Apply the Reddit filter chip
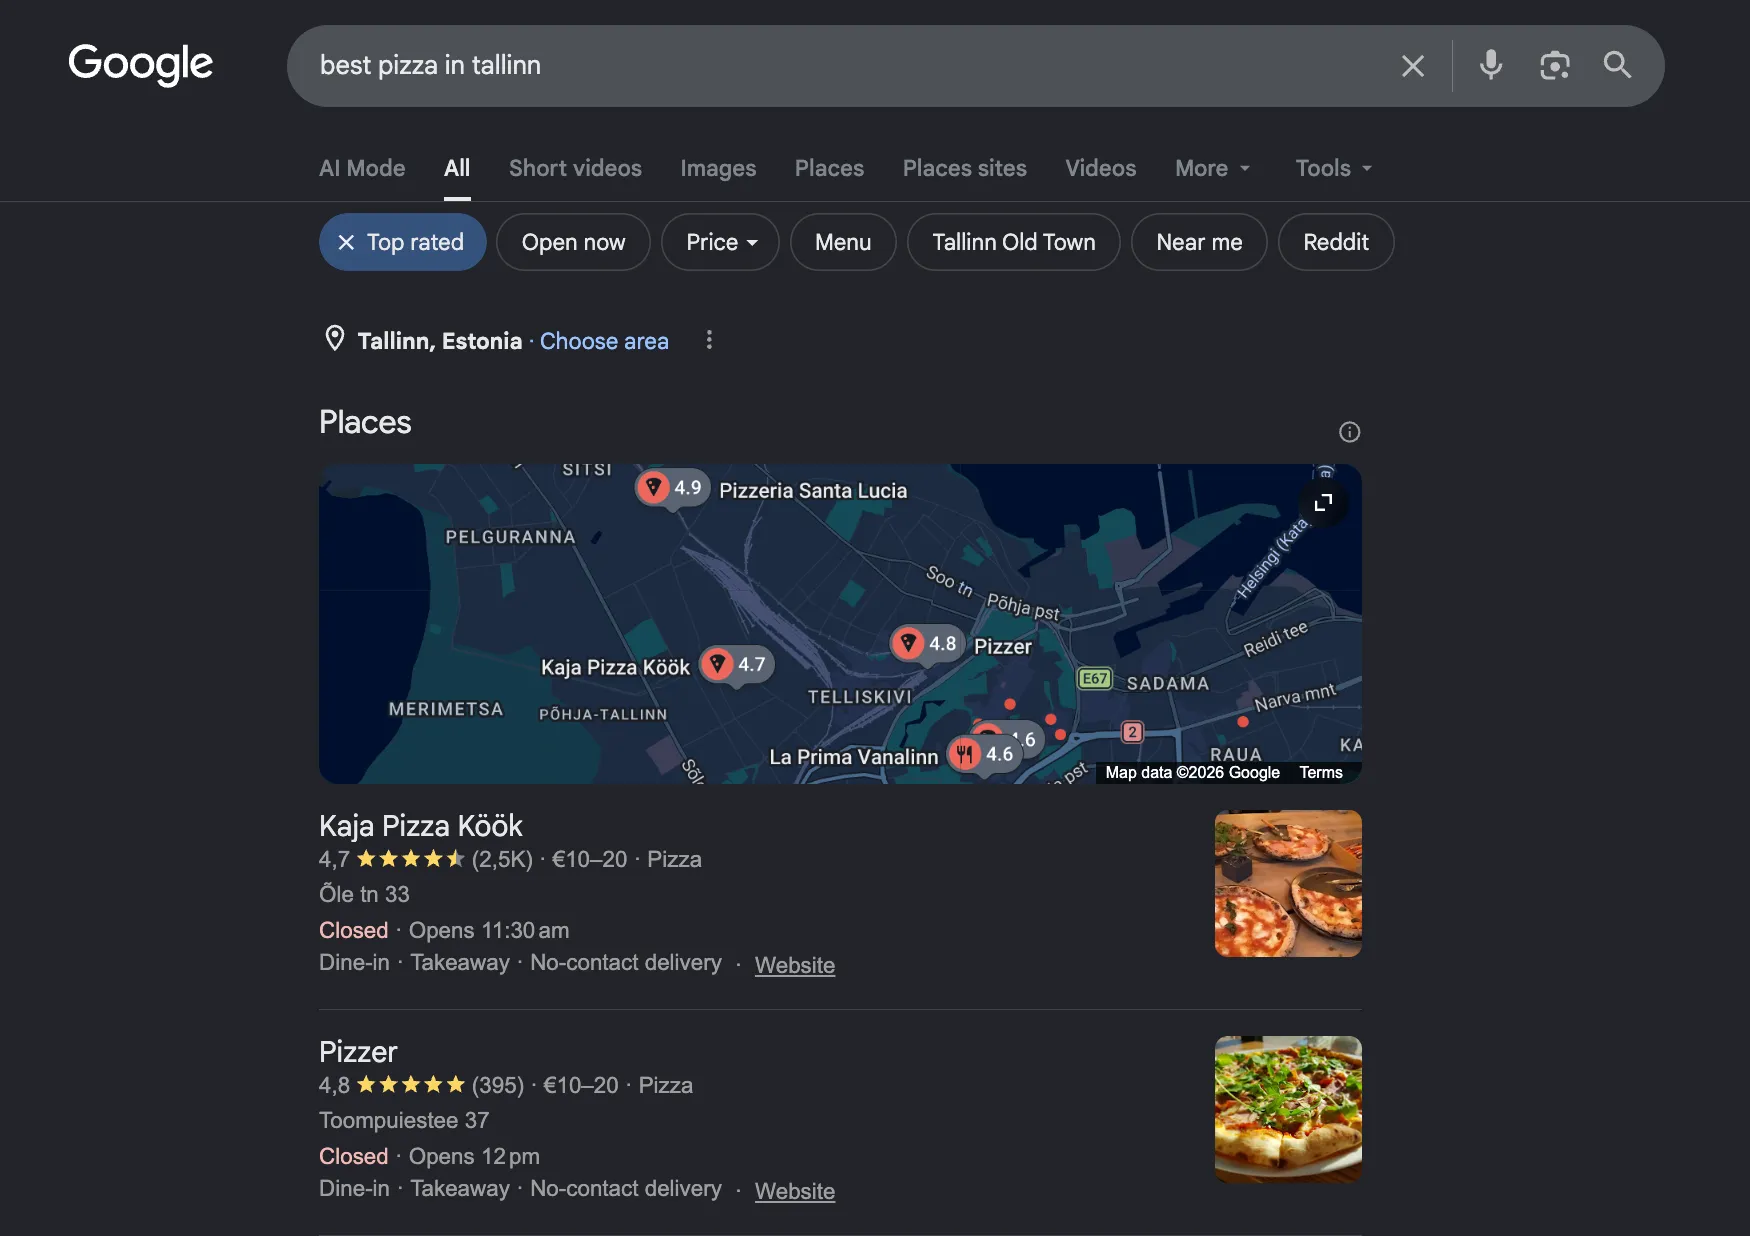1750x1236 pixels. [1335, 242]
